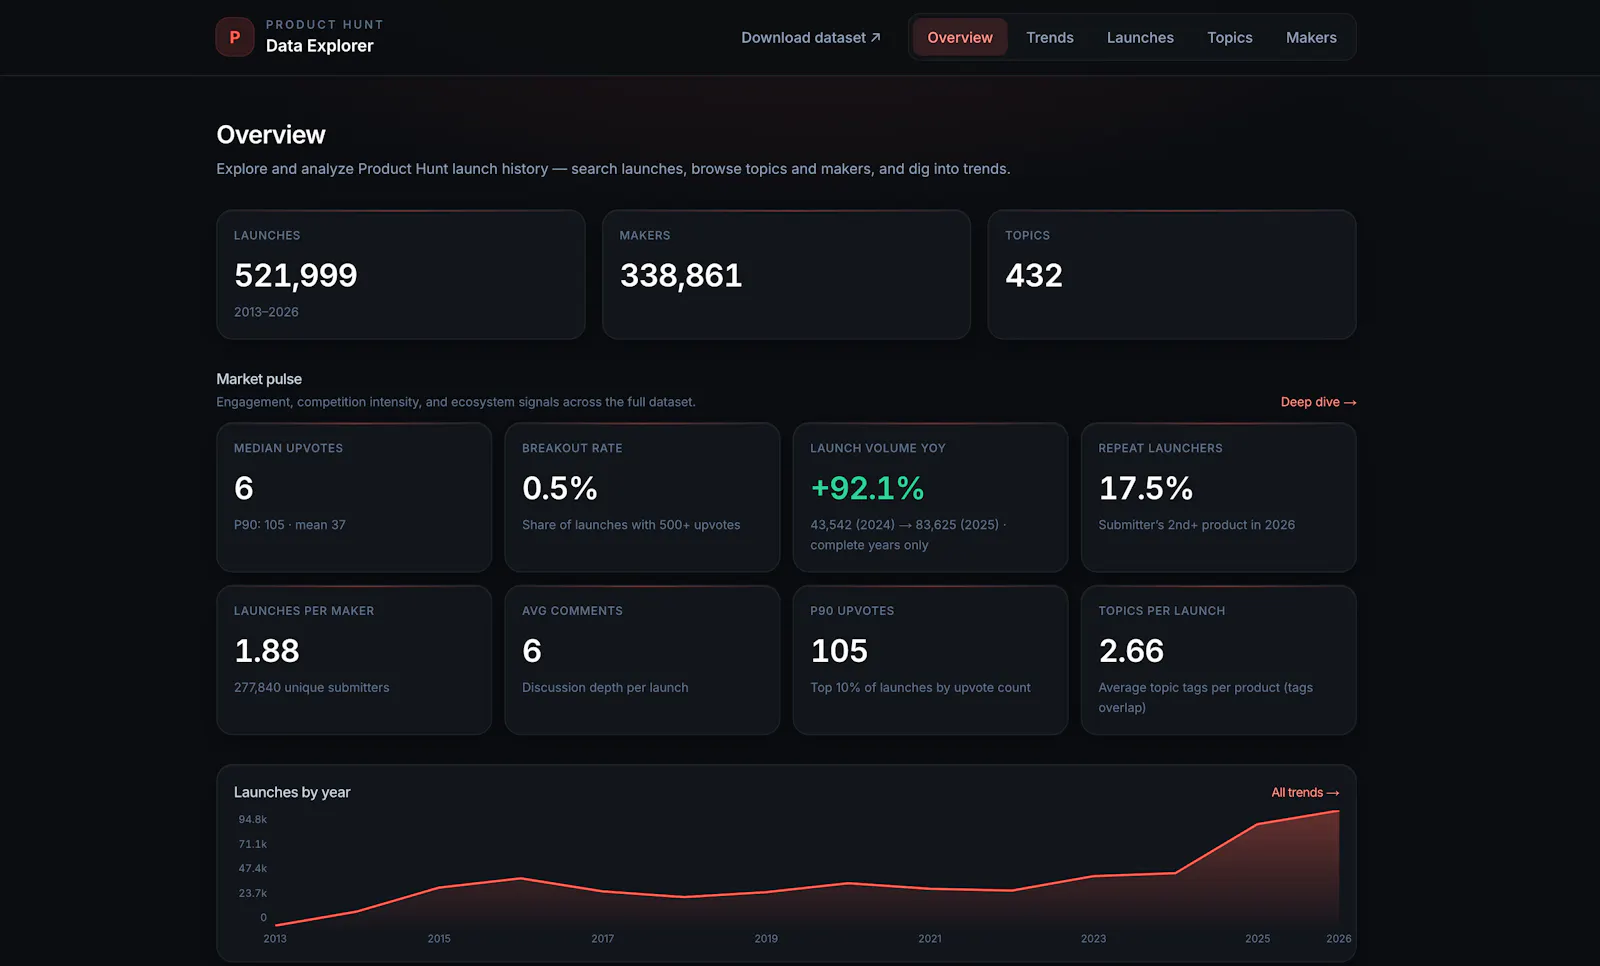This screenshot has width=1600, height=966.
Task: Click the Overview page heading
Action: (x=271, y=135)
